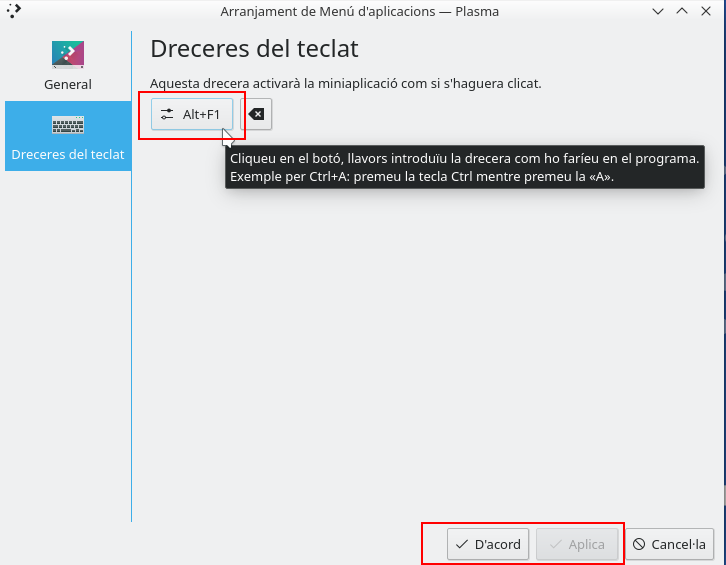
Task: Clear the Alt+F1 shortcut with backspace icon
Action: [257, 114]
